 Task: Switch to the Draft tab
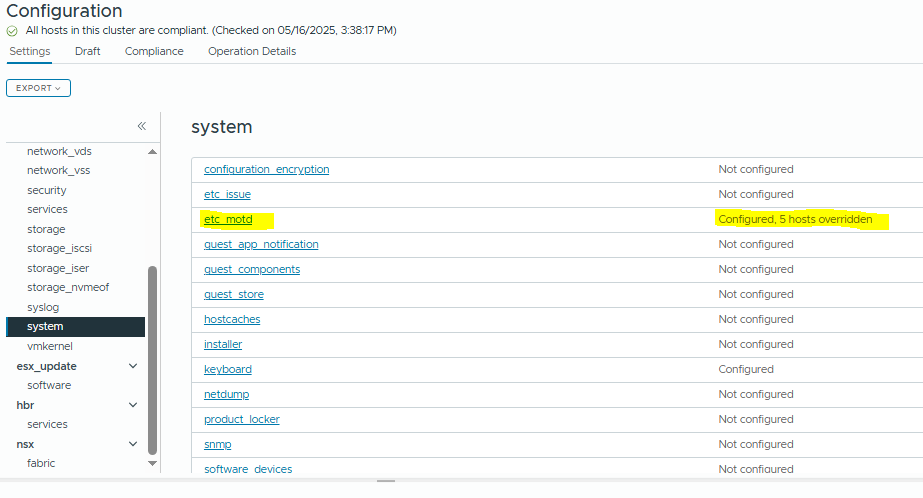(x=88, y=52)
